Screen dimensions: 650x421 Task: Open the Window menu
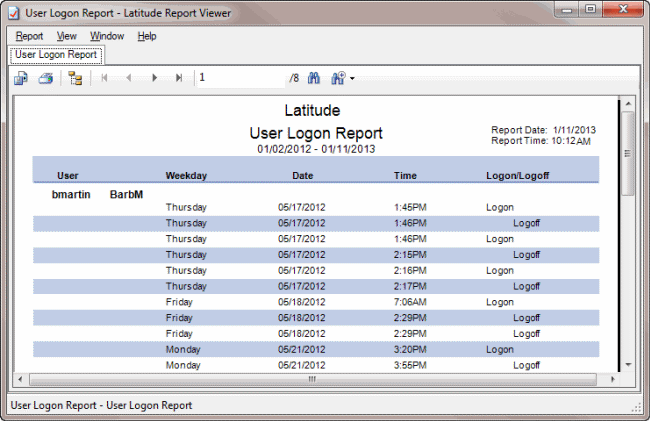(x=107, y=36)
